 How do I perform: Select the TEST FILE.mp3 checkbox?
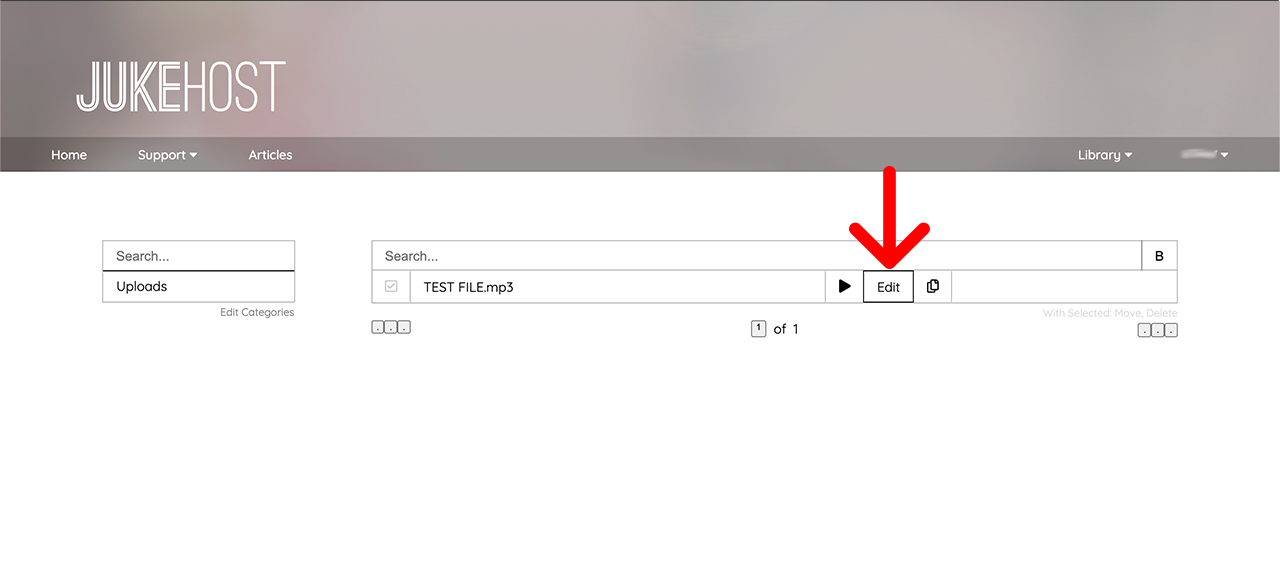pos(391,287)
